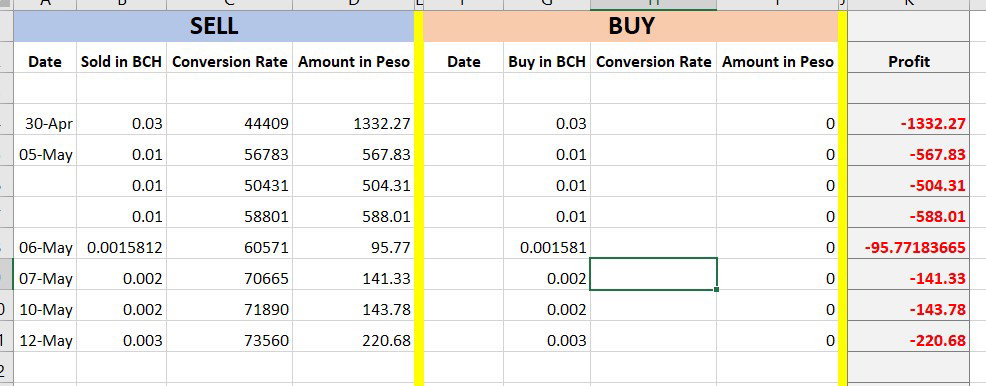Click the 70665 conversion rate cell
This screenshot has width=986, height=386.
230,278
